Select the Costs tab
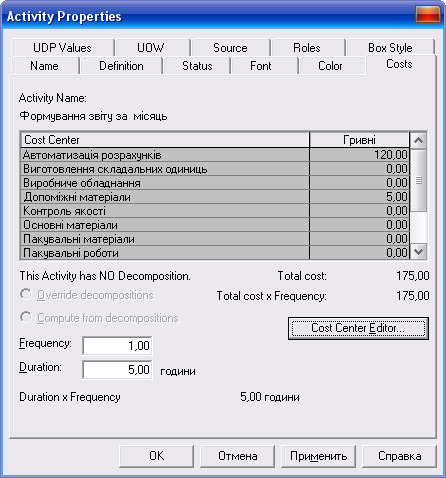Viewport: 446px width, 478px height. 400,64
